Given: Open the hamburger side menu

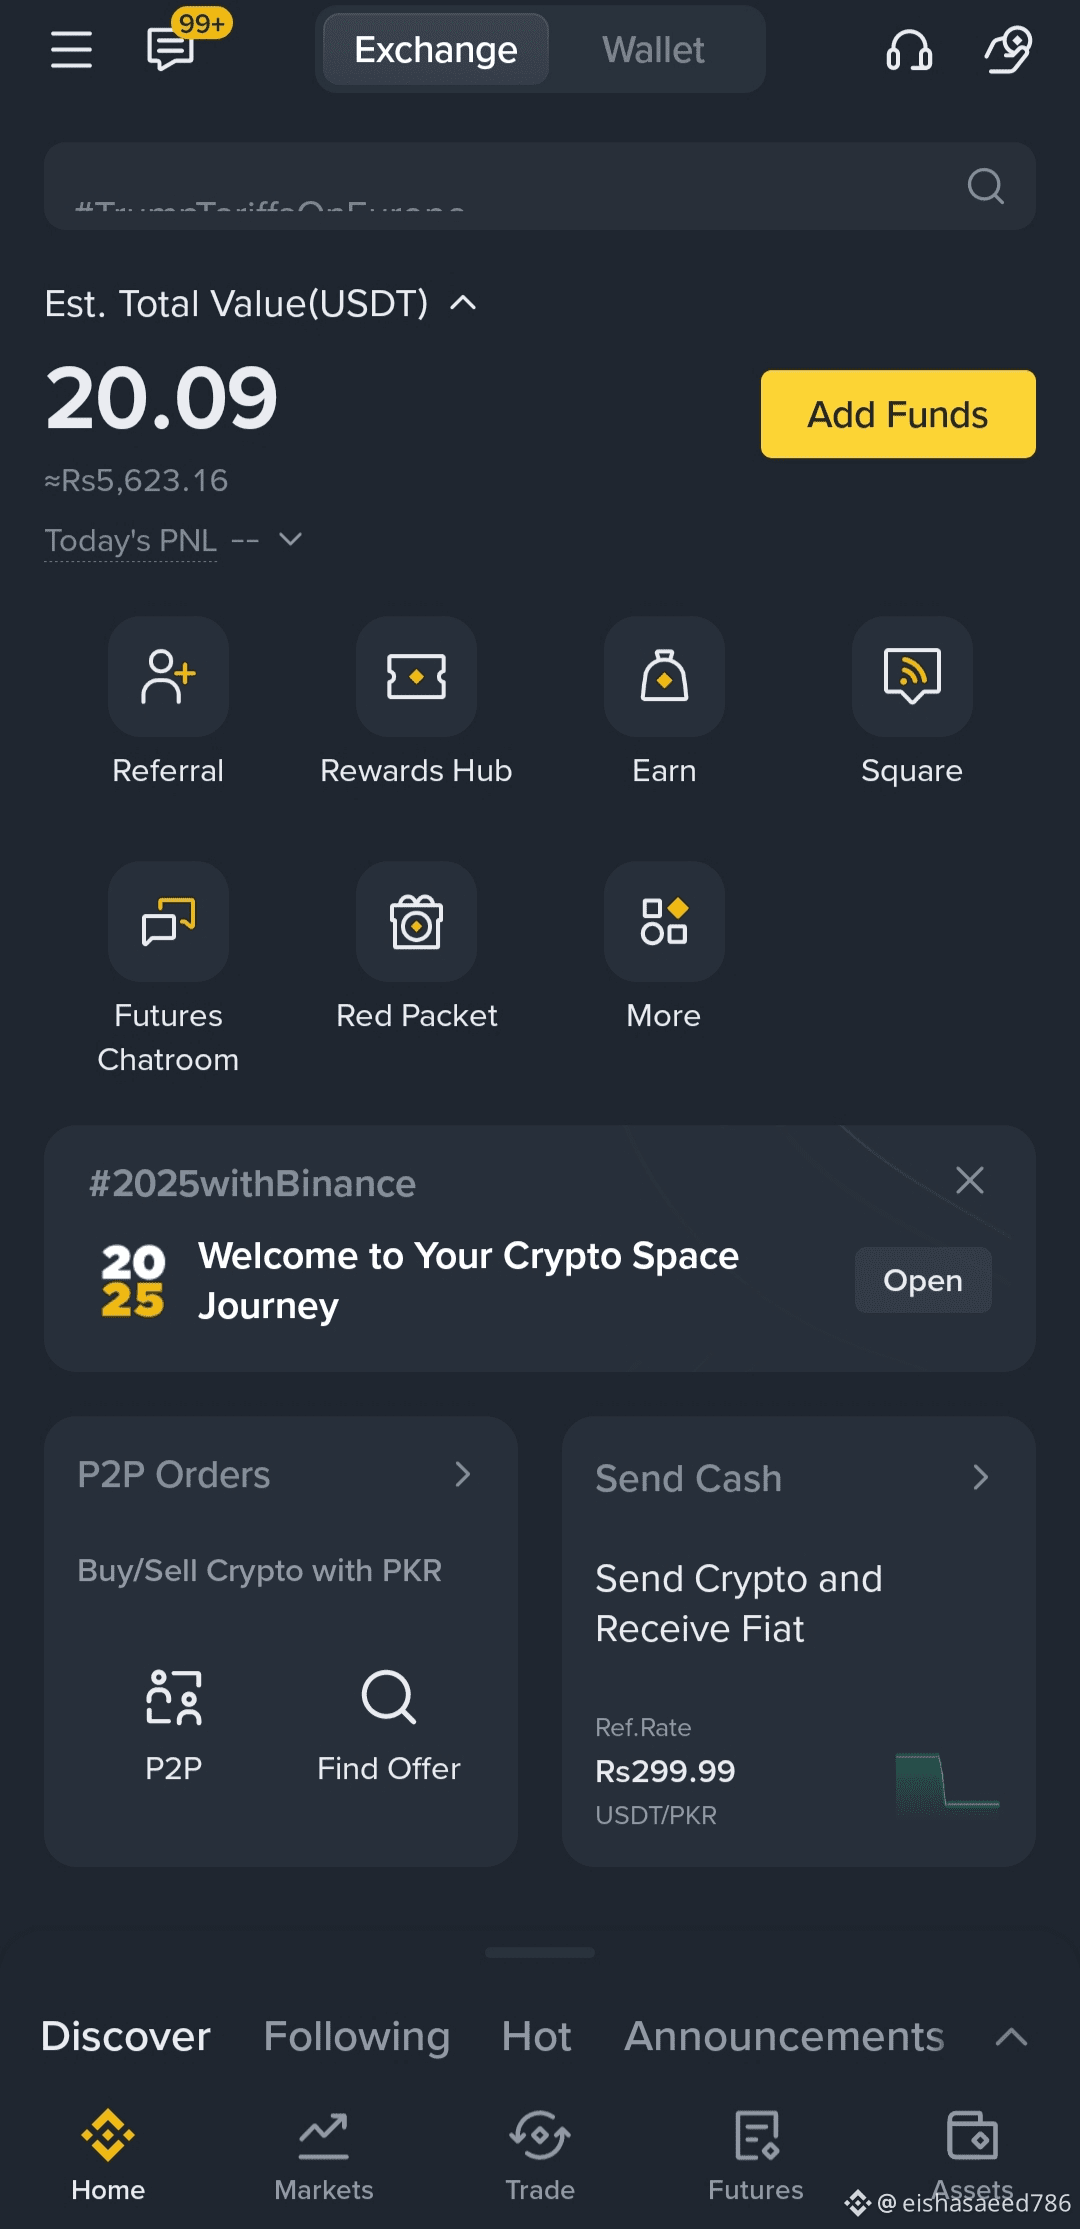Looking at the screenshot, I should (x=71, y=49).
